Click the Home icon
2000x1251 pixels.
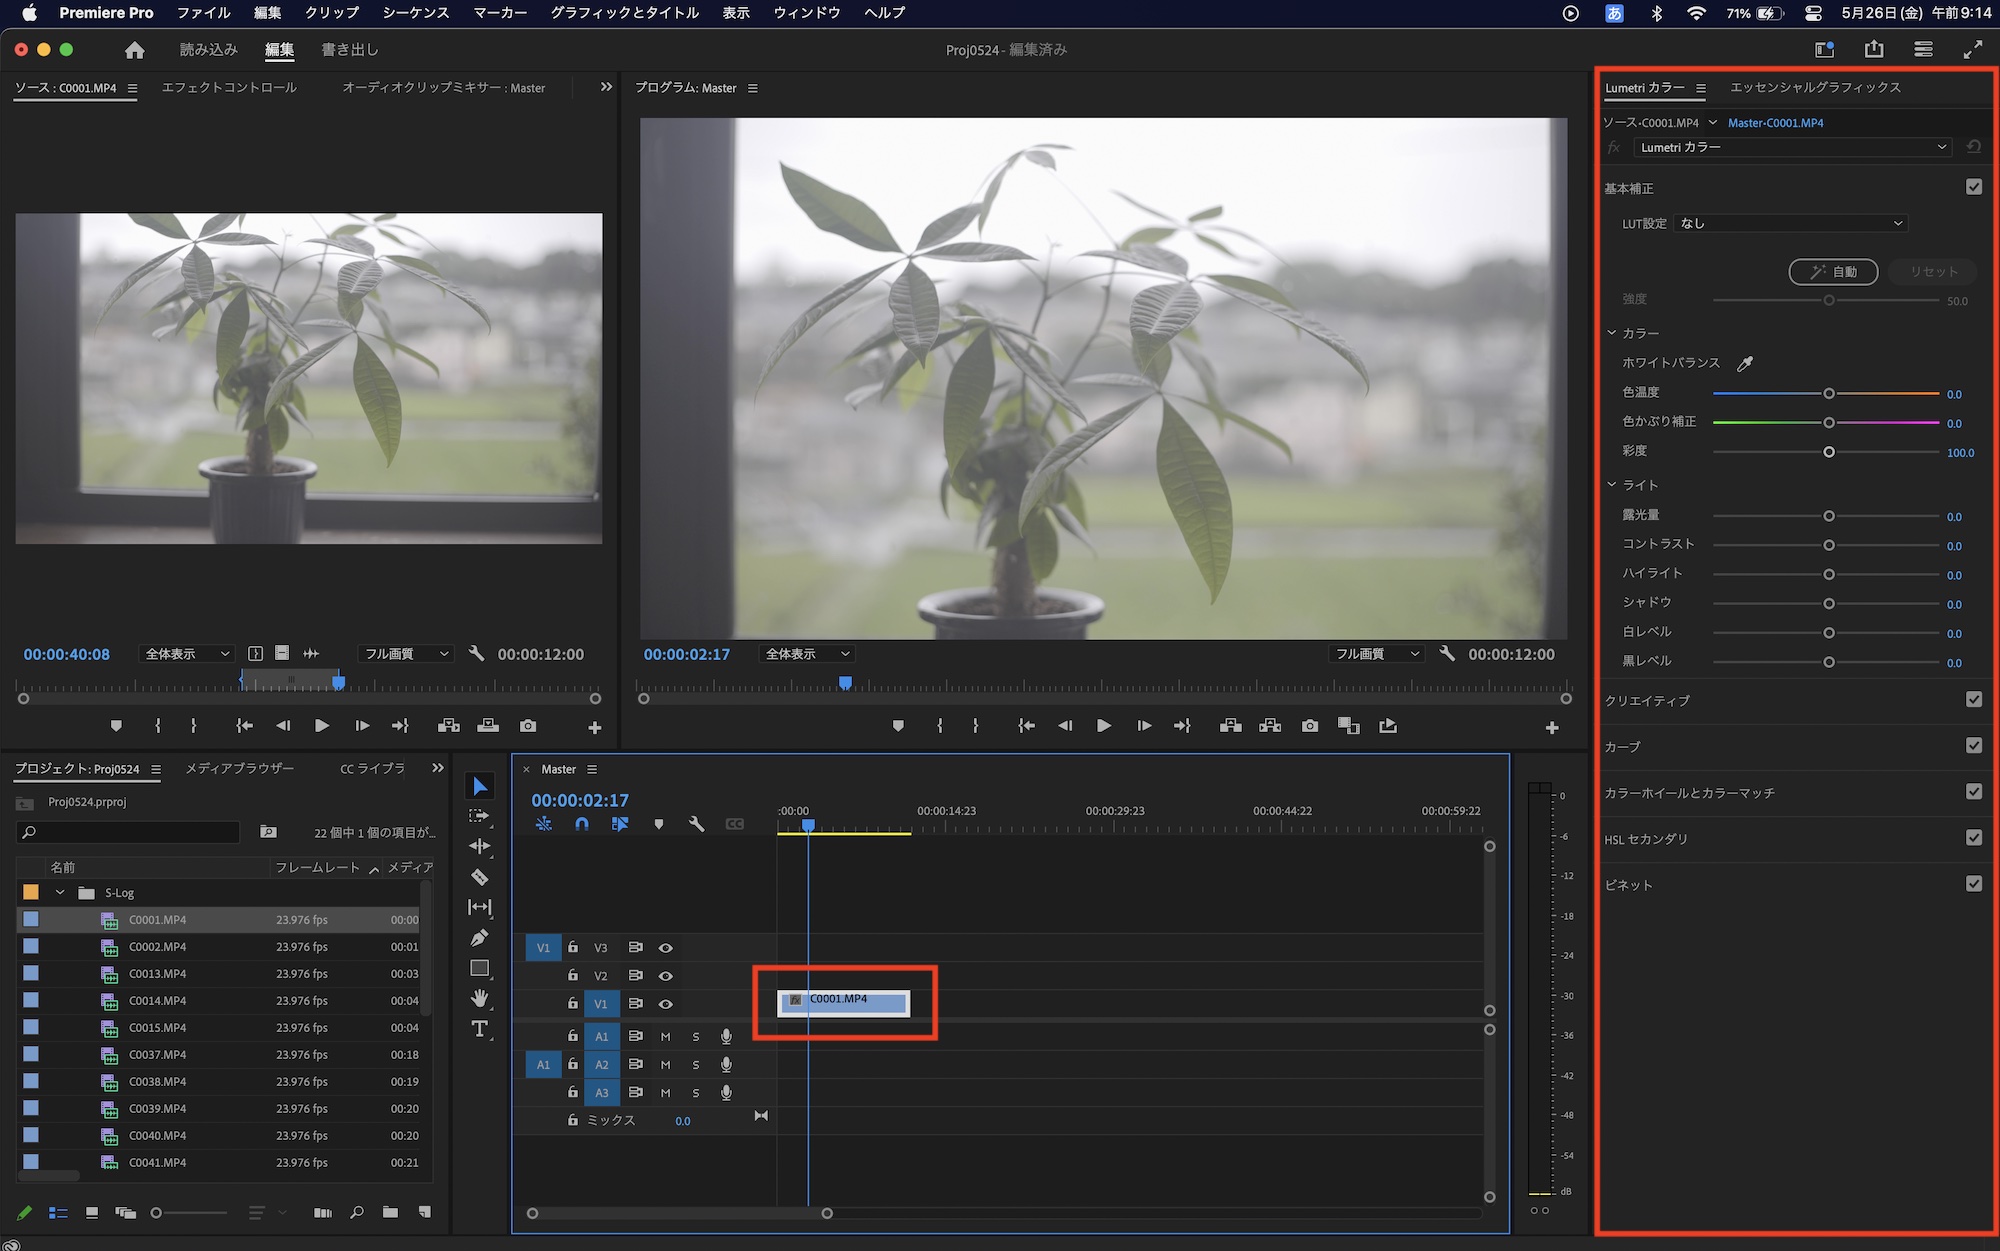click(135, 50)
